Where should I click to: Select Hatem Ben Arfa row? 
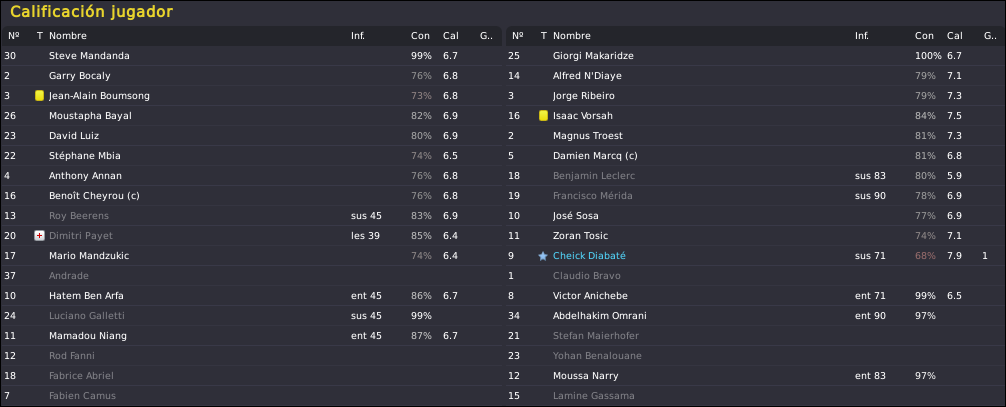tap(252, 295)
